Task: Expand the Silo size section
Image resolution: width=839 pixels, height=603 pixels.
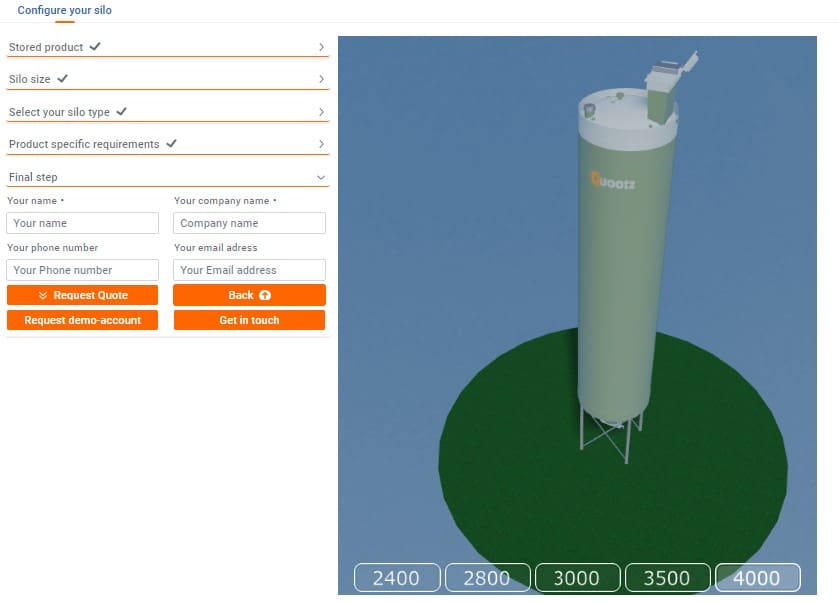Action: point(165,79)
